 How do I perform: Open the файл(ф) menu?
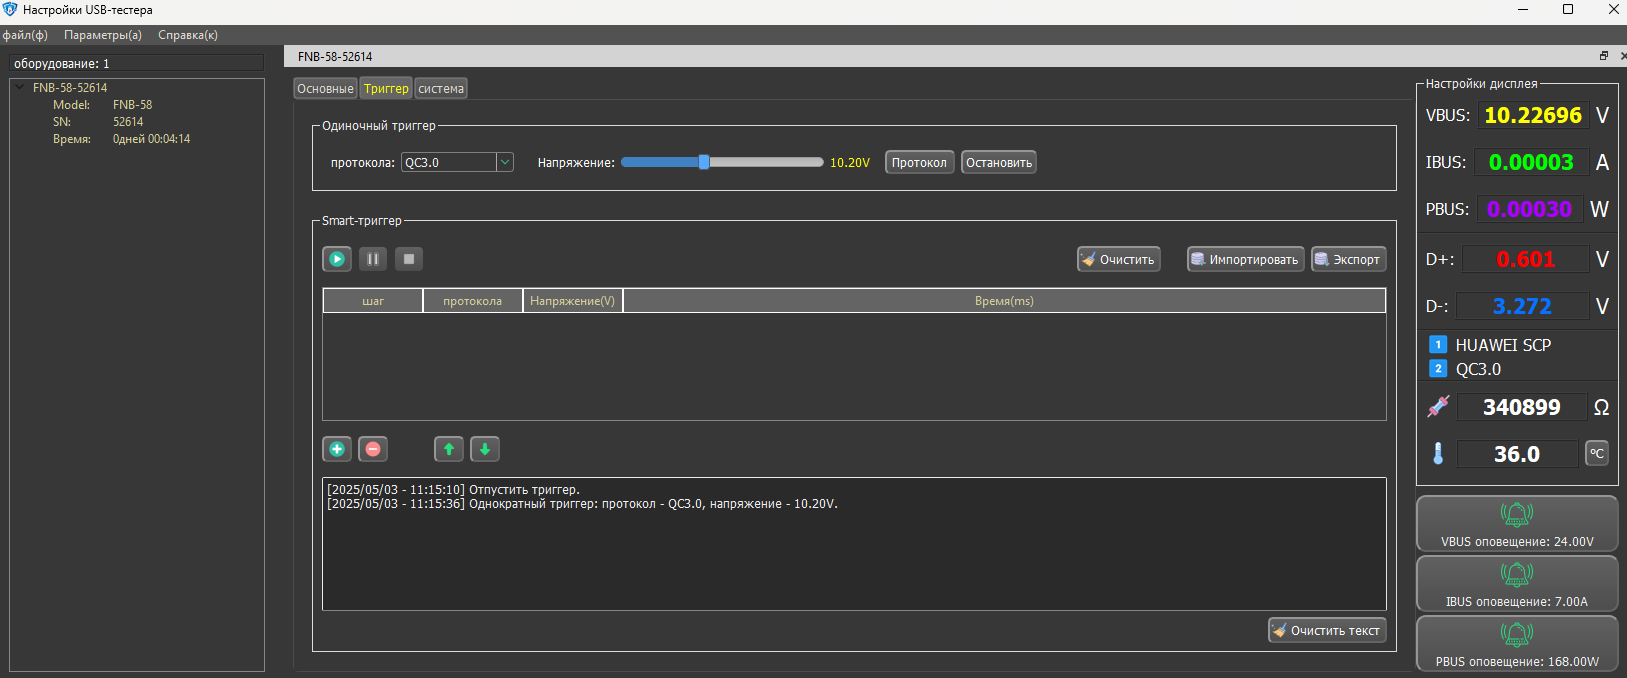tap(25, 35)
